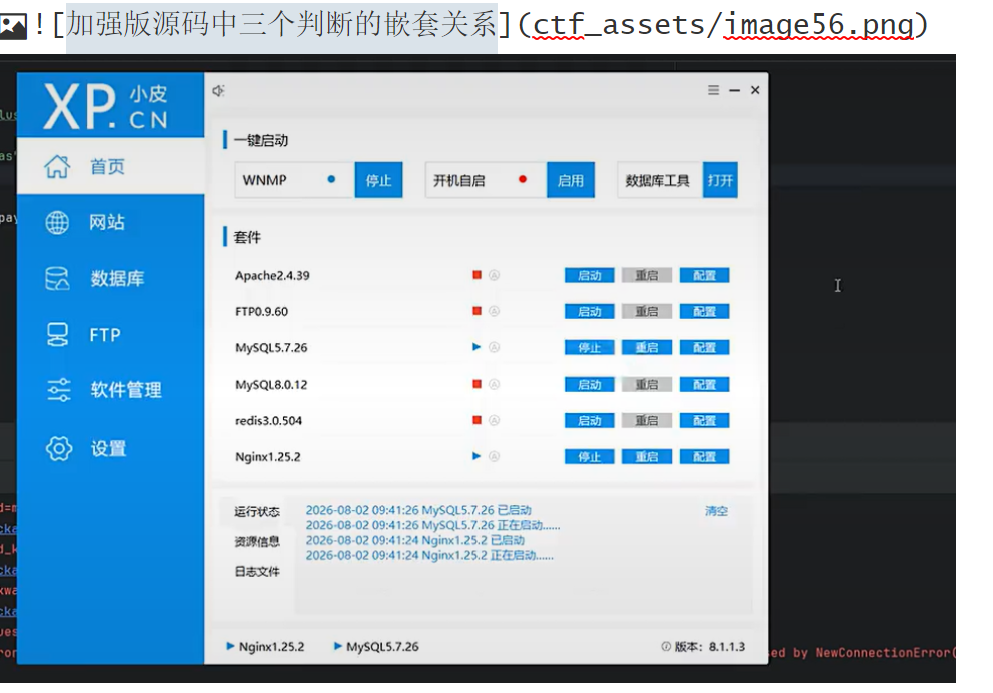The image size is (993, 693).
Task: Start Apache2.4.39 with 启动
Action: pos(590,276)
